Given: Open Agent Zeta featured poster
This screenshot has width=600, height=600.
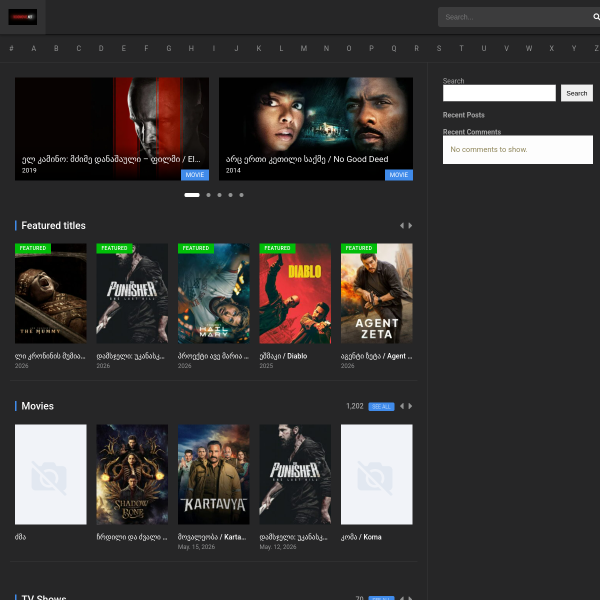Looking at the screenshot, I should tap(377, 293).
